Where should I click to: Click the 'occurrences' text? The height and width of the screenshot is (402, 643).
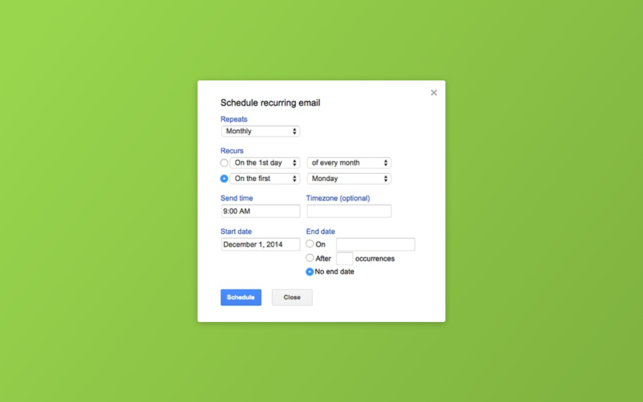(x=375, y=259)
